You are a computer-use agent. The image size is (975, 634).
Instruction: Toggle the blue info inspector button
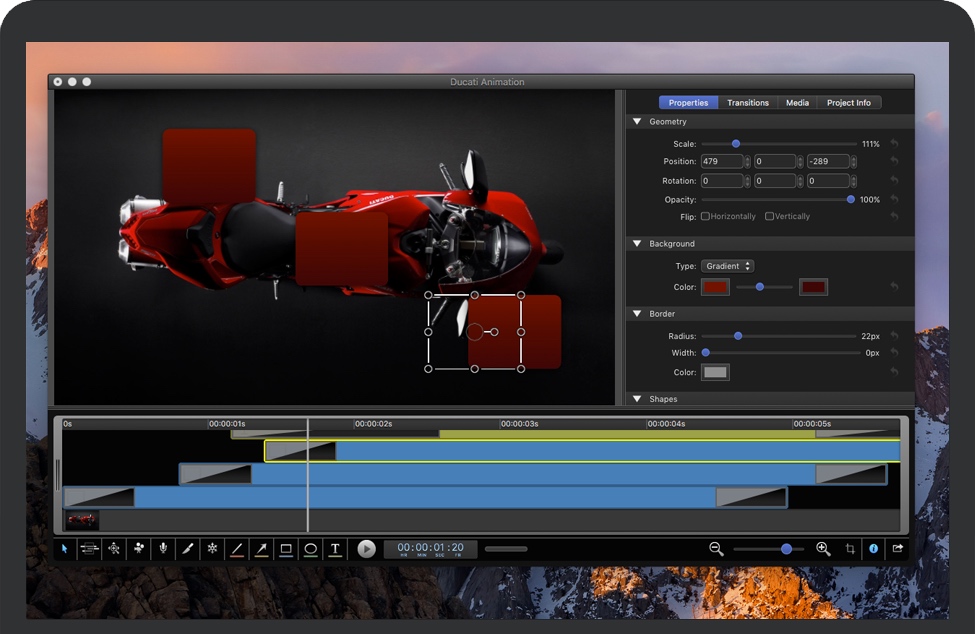pyautogui.click(x=873, y=549)
